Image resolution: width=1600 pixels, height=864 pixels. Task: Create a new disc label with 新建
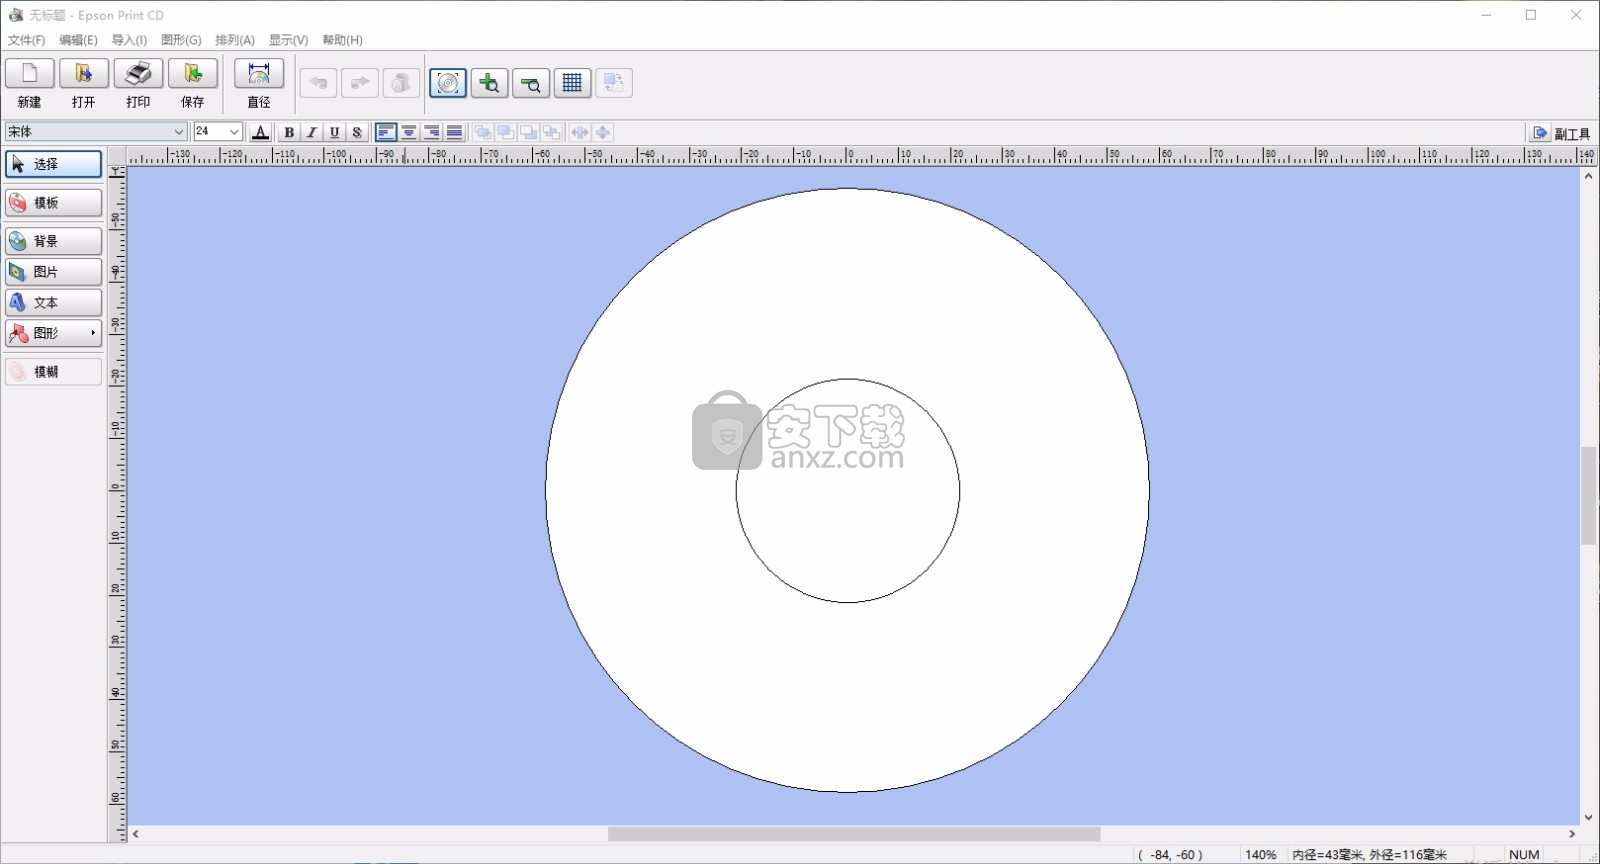30,74
